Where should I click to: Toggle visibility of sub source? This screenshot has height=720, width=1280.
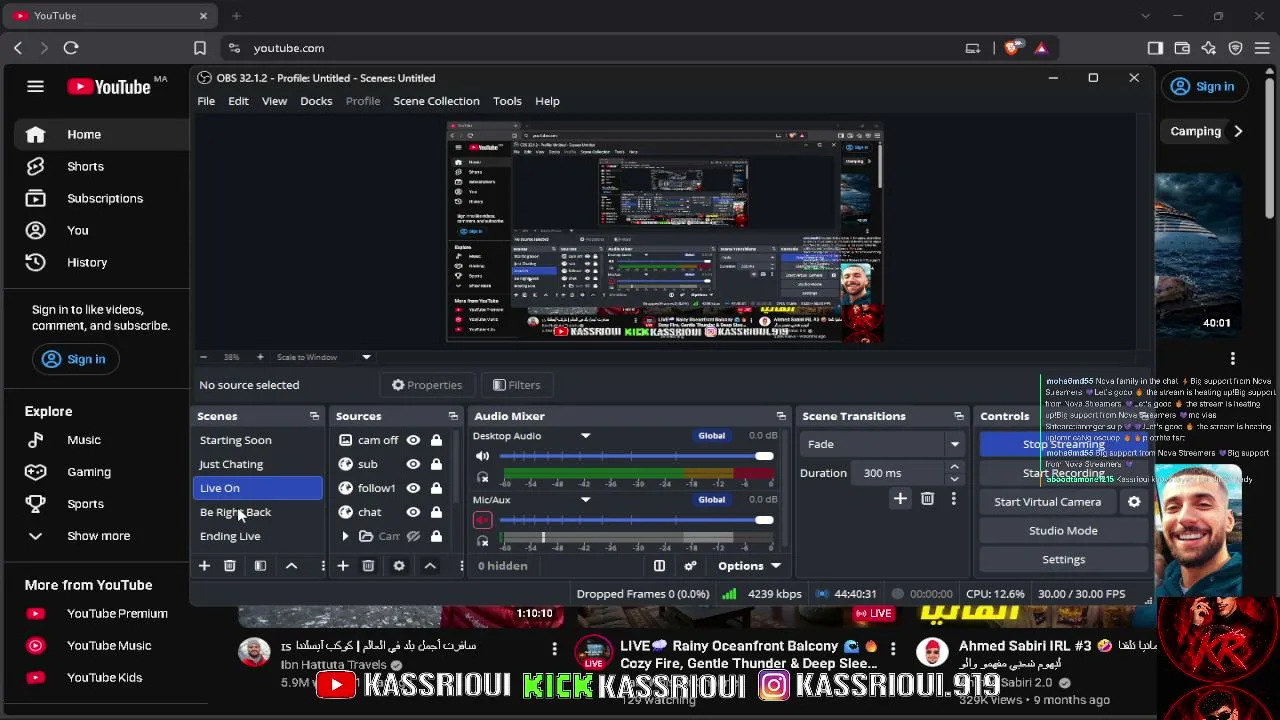point(413,464)
